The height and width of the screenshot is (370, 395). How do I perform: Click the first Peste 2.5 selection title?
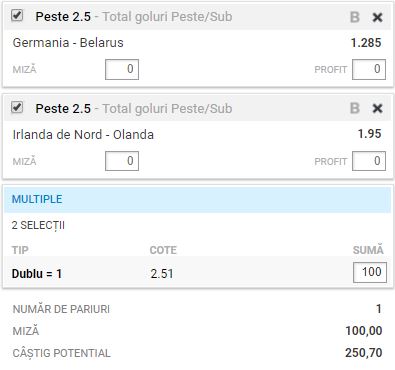point(63,17)
